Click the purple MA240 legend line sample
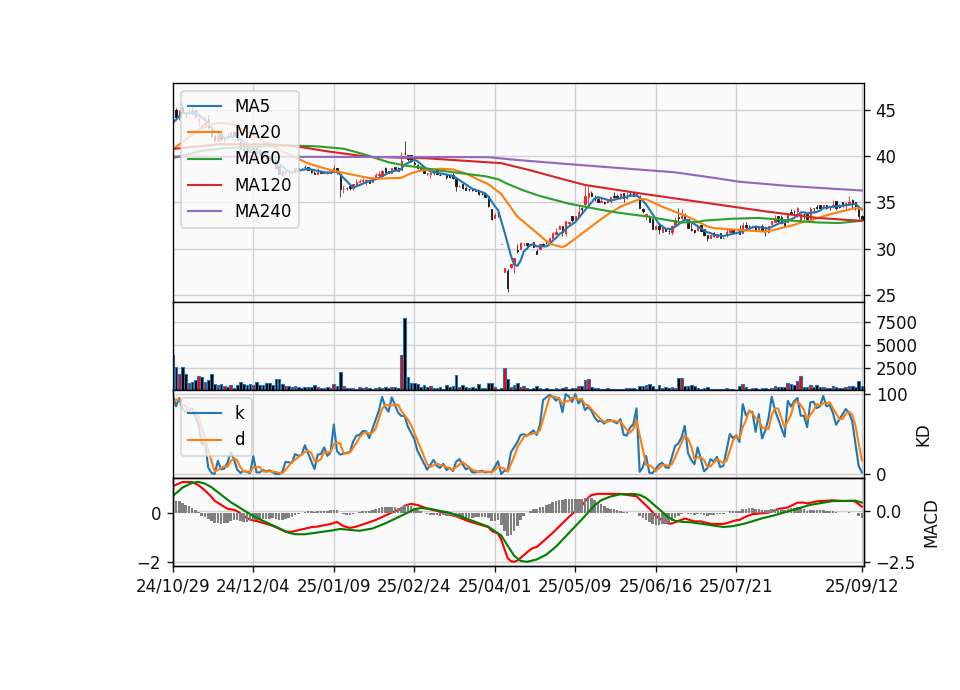 [x=204, y=211]
